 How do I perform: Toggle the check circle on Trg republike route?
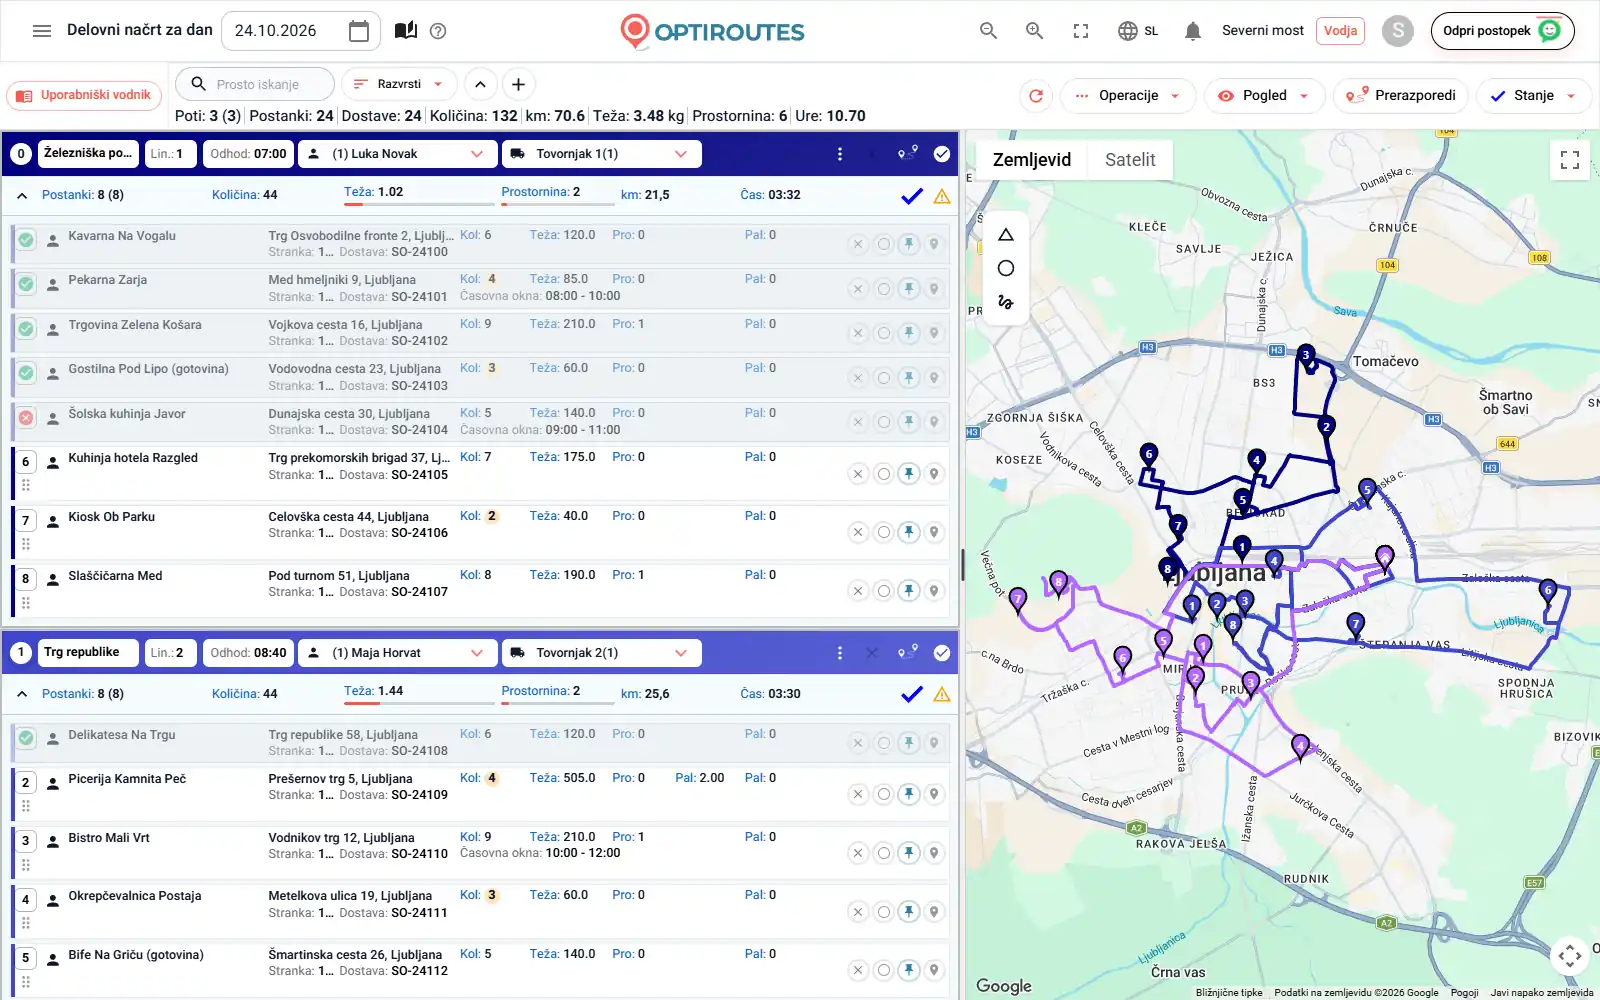(942, 653)
